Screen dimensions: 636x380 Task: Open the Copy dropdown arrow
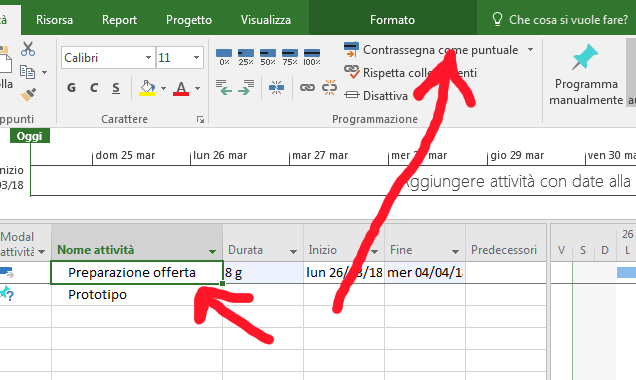(x=45, y=73)
